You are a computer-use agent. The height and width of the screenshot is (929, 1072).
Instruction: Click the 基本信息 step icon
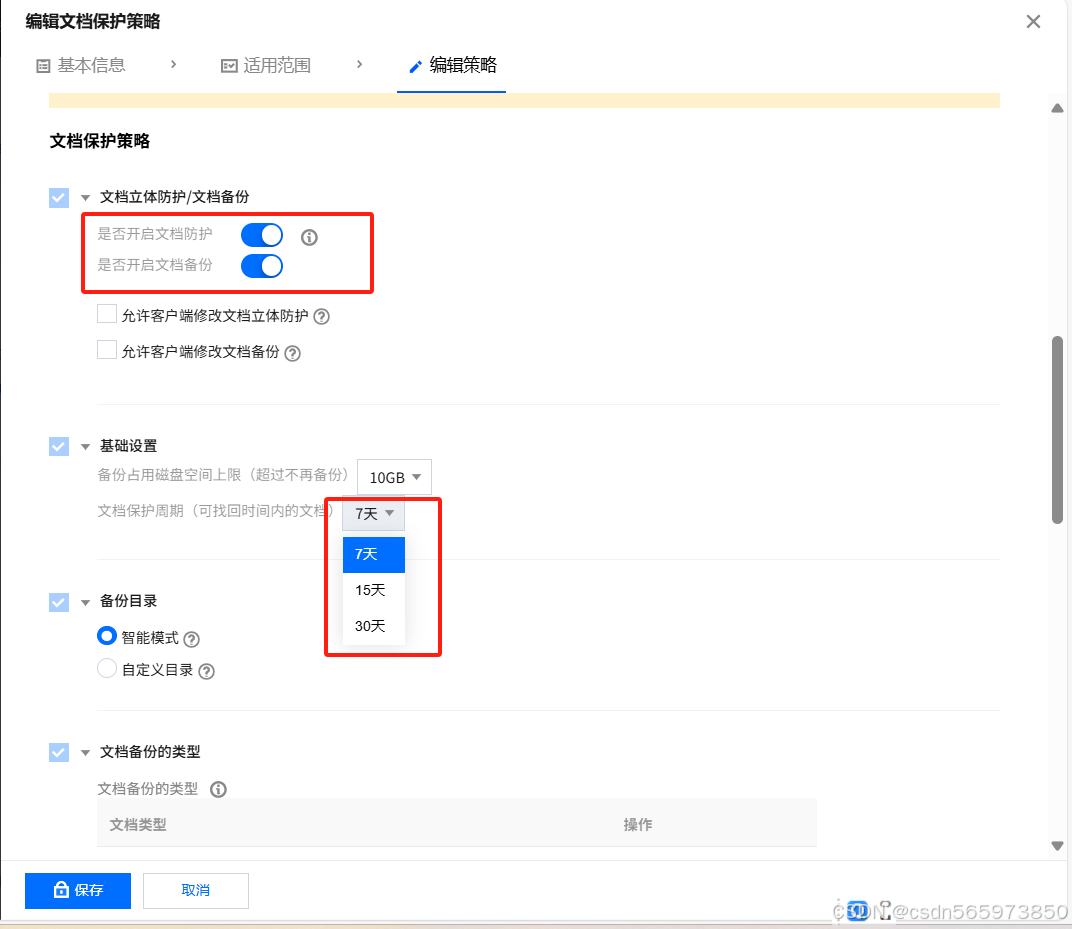point(43,66)
